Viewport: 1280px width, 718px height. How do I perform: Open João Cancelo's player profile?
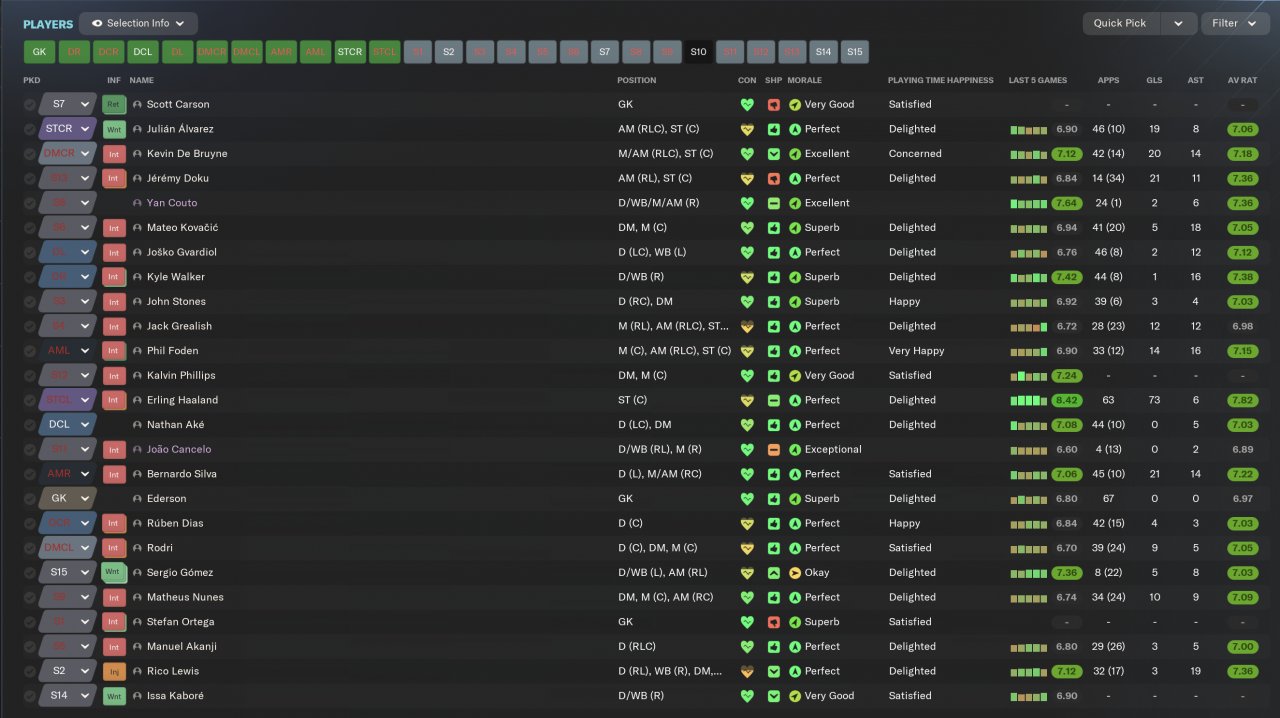179,450
